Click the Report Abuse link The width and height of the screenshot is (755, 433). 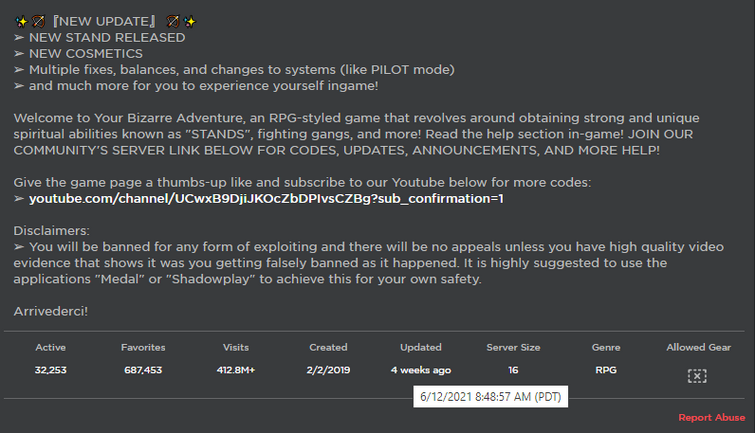coord(711,417)
